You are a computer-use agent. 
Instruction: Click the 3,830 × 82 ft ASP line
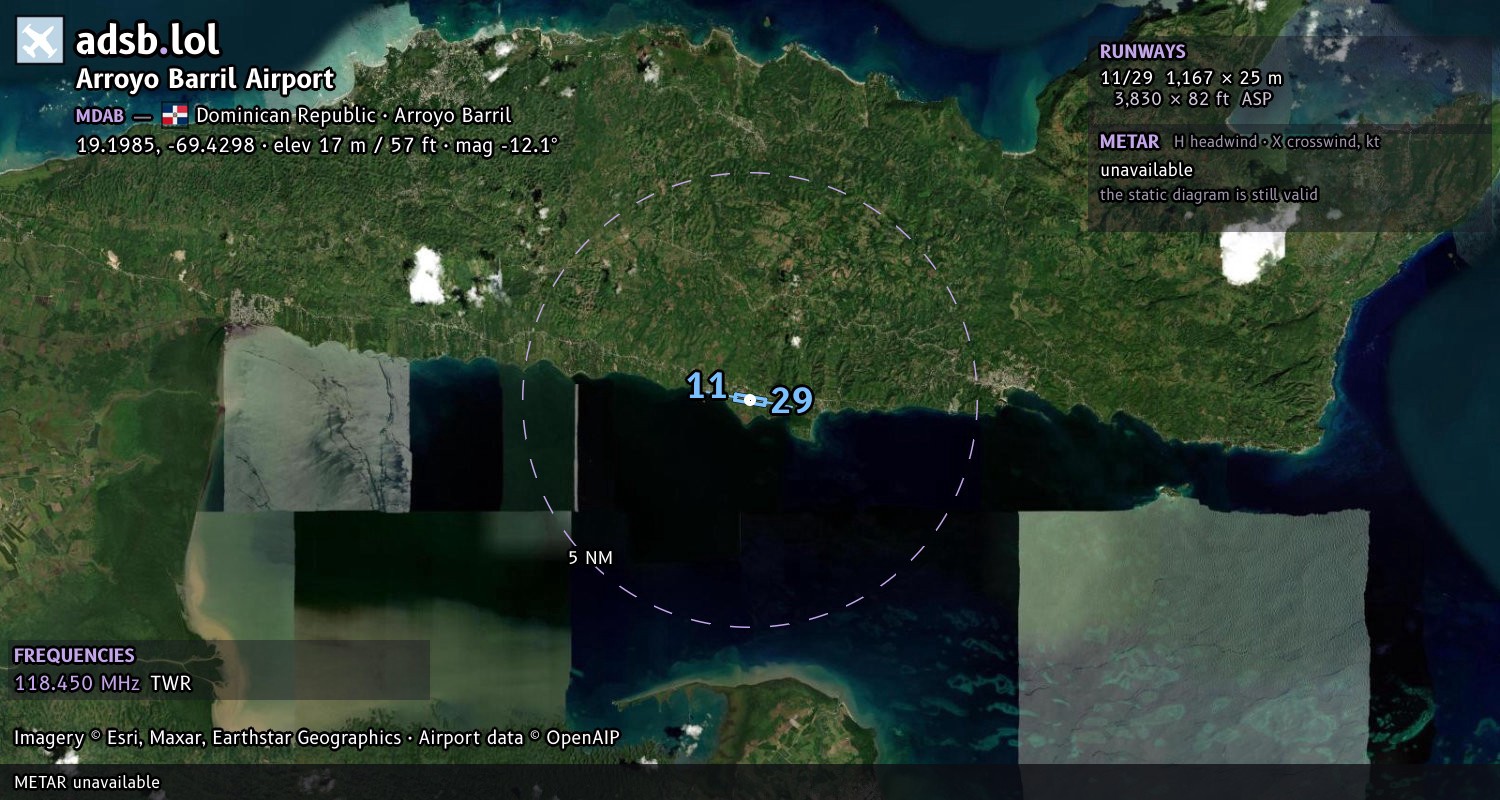coord(1193,99)
